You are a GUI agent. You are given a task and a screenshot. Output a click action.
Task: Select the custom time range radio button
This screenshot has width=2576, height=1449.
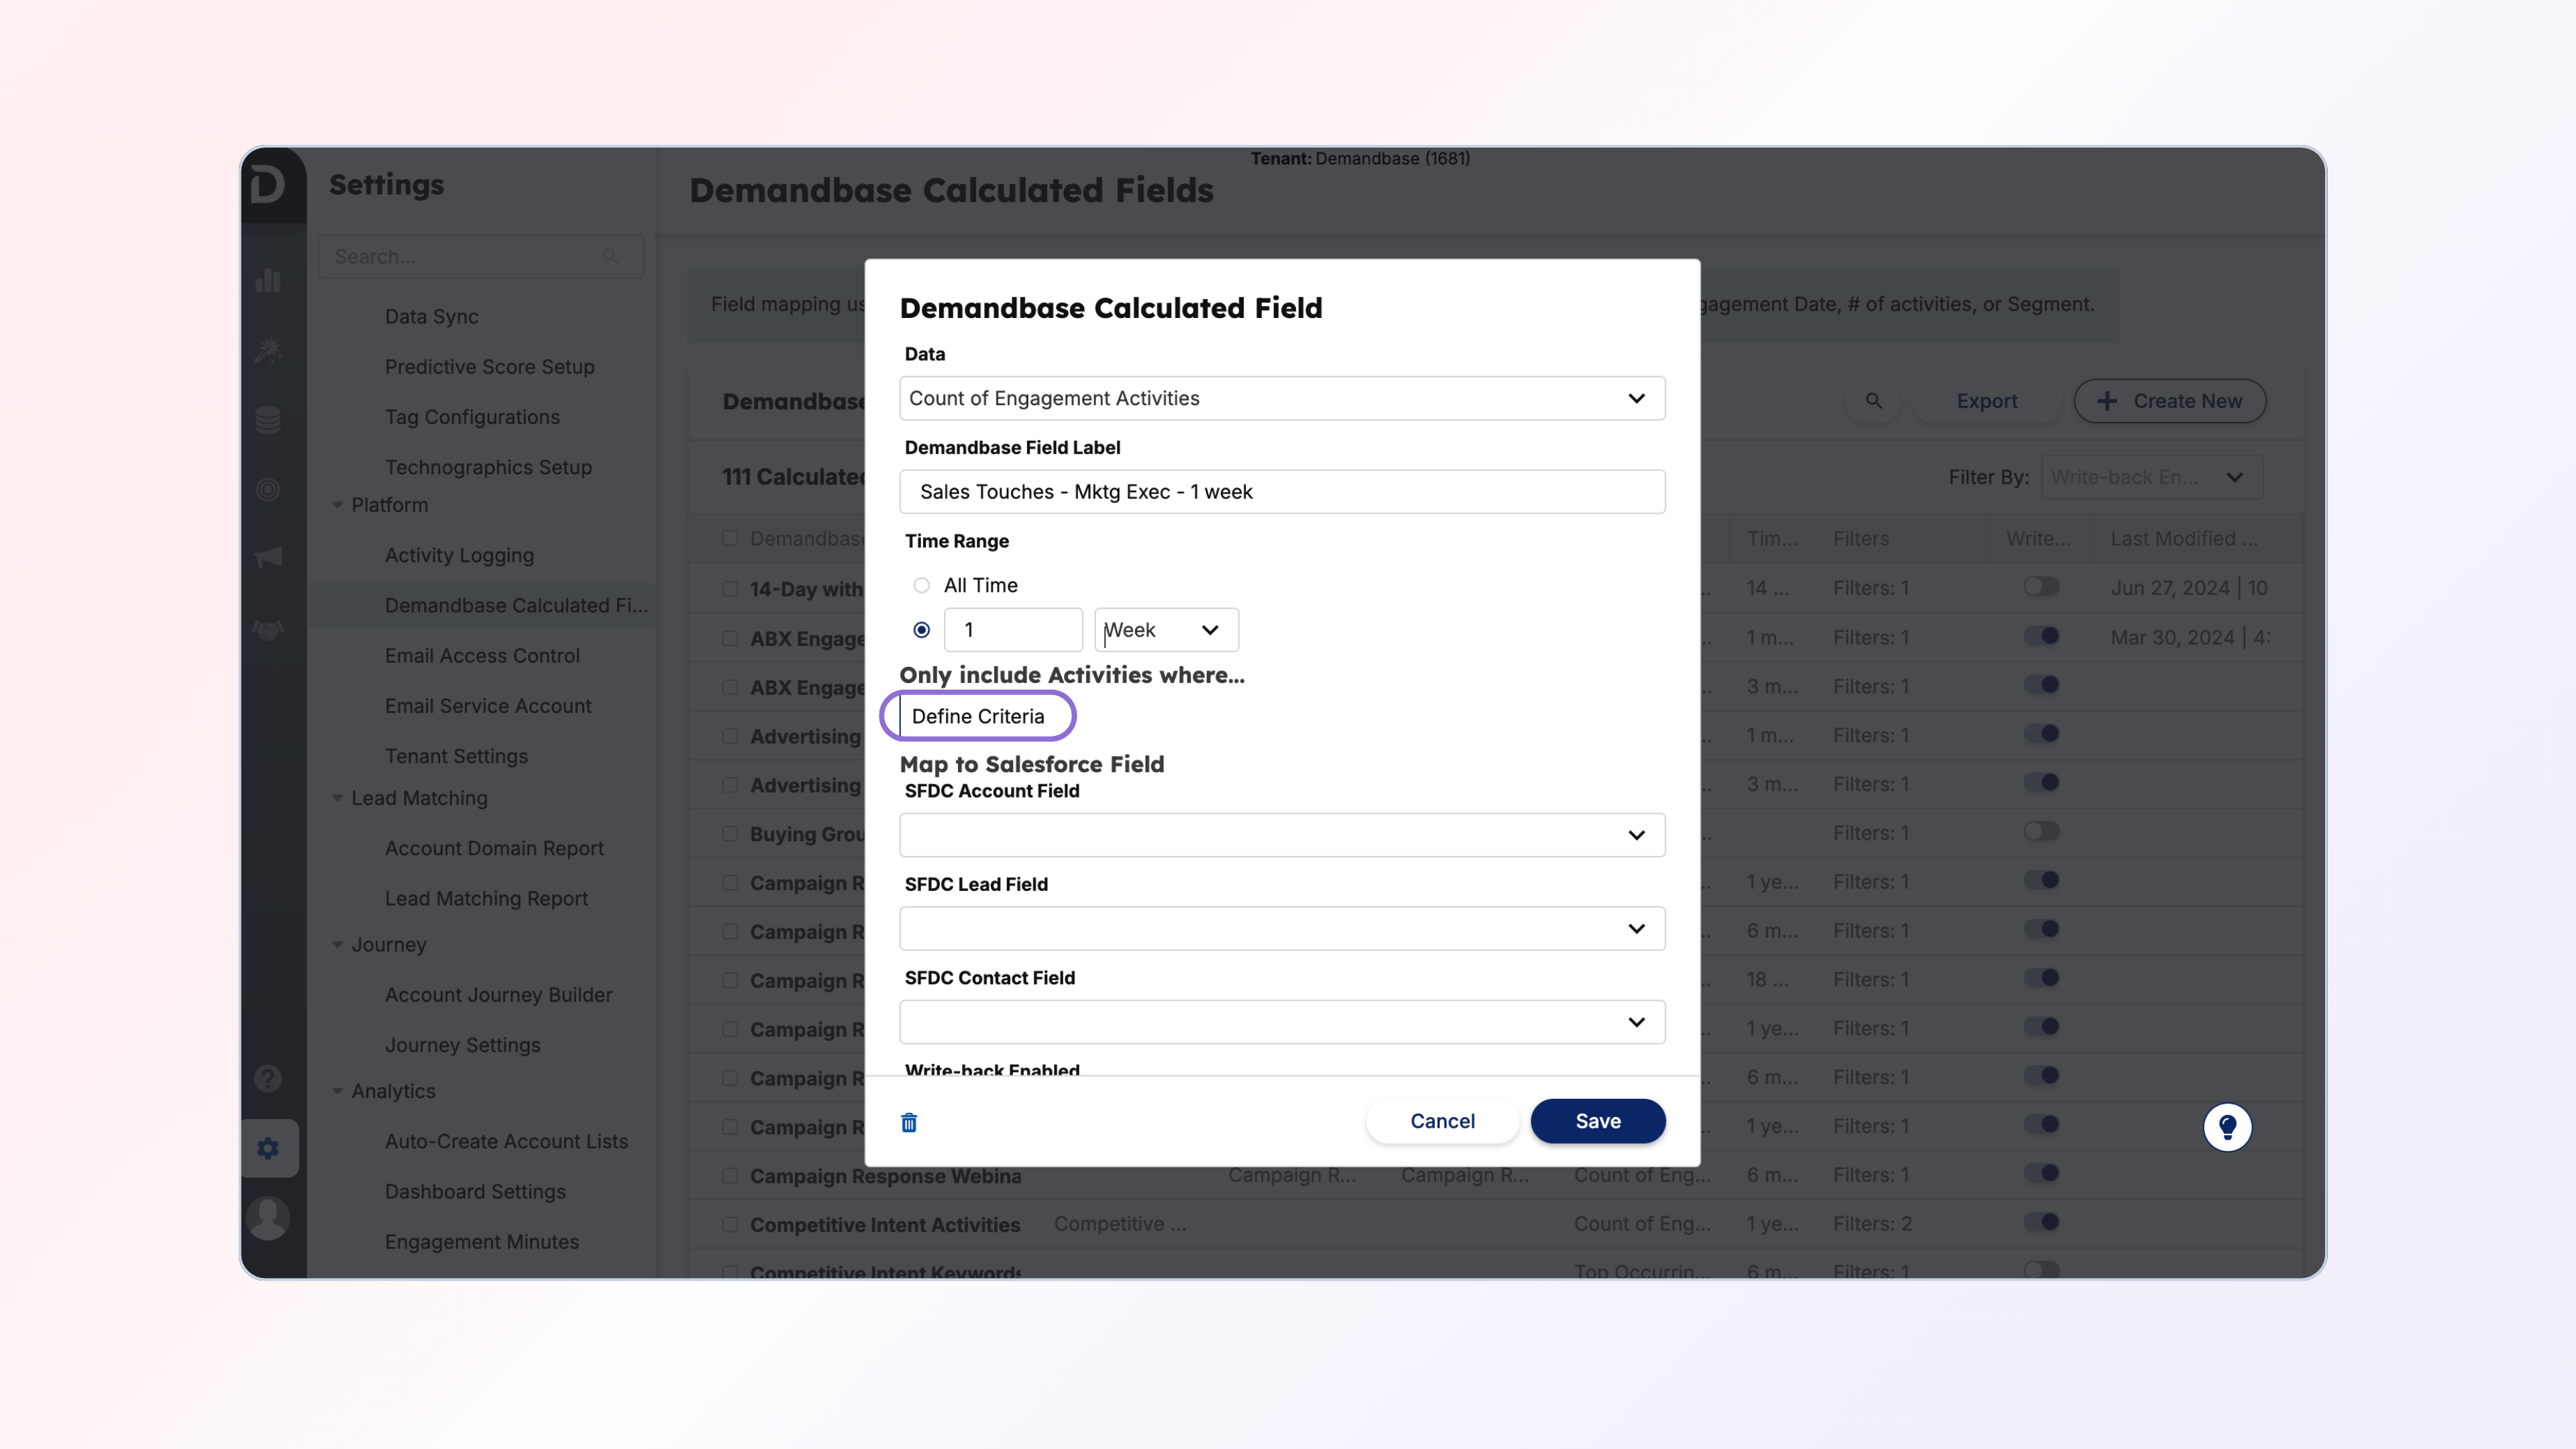coord(921,630)
